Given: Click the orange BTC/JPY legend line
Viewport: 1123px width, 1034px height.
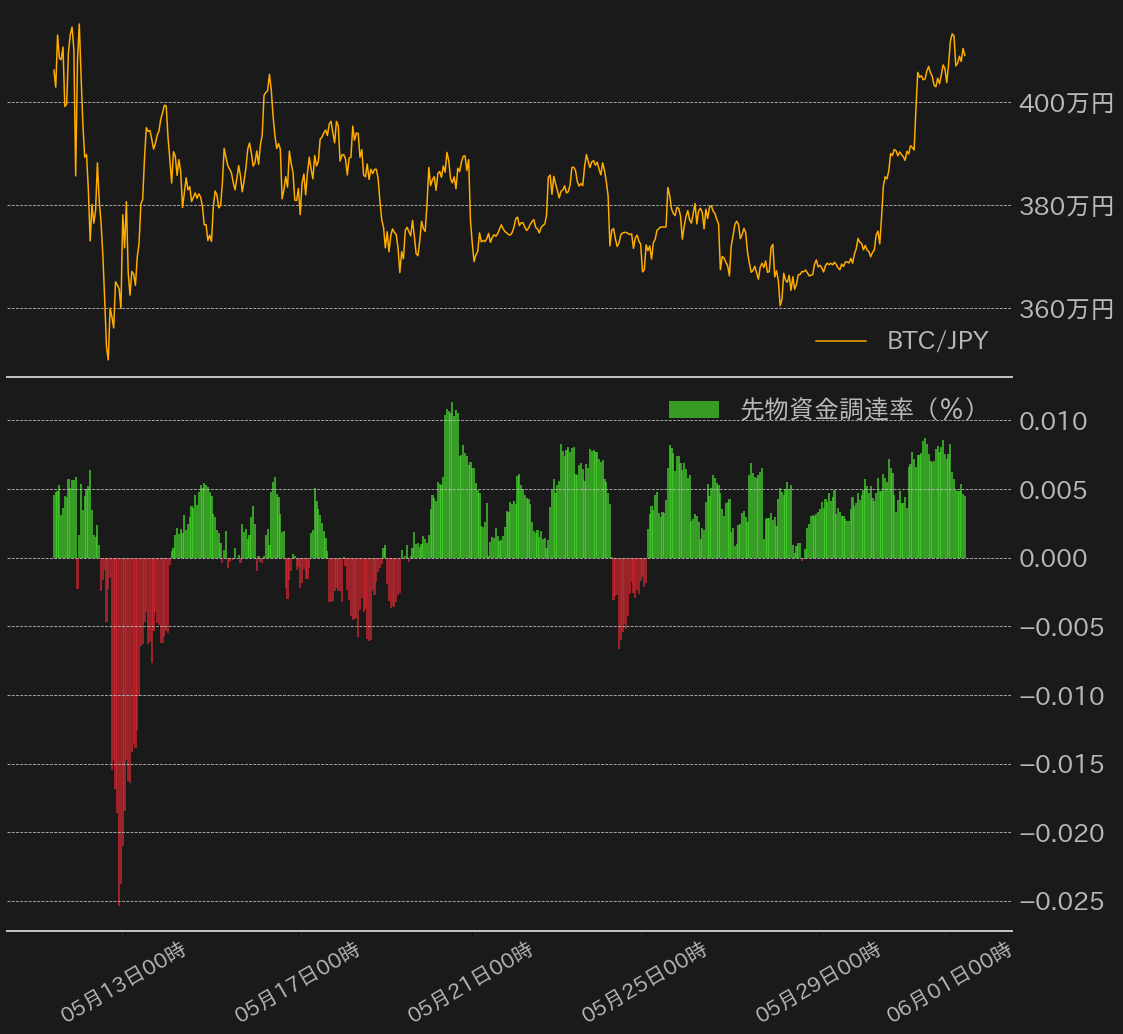Looking at the screenshot, I should pos(841,341).
